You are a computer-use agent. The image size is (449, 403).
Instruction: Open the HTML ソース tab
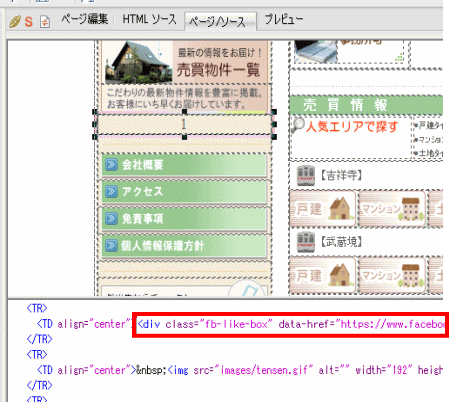point(149,19)
